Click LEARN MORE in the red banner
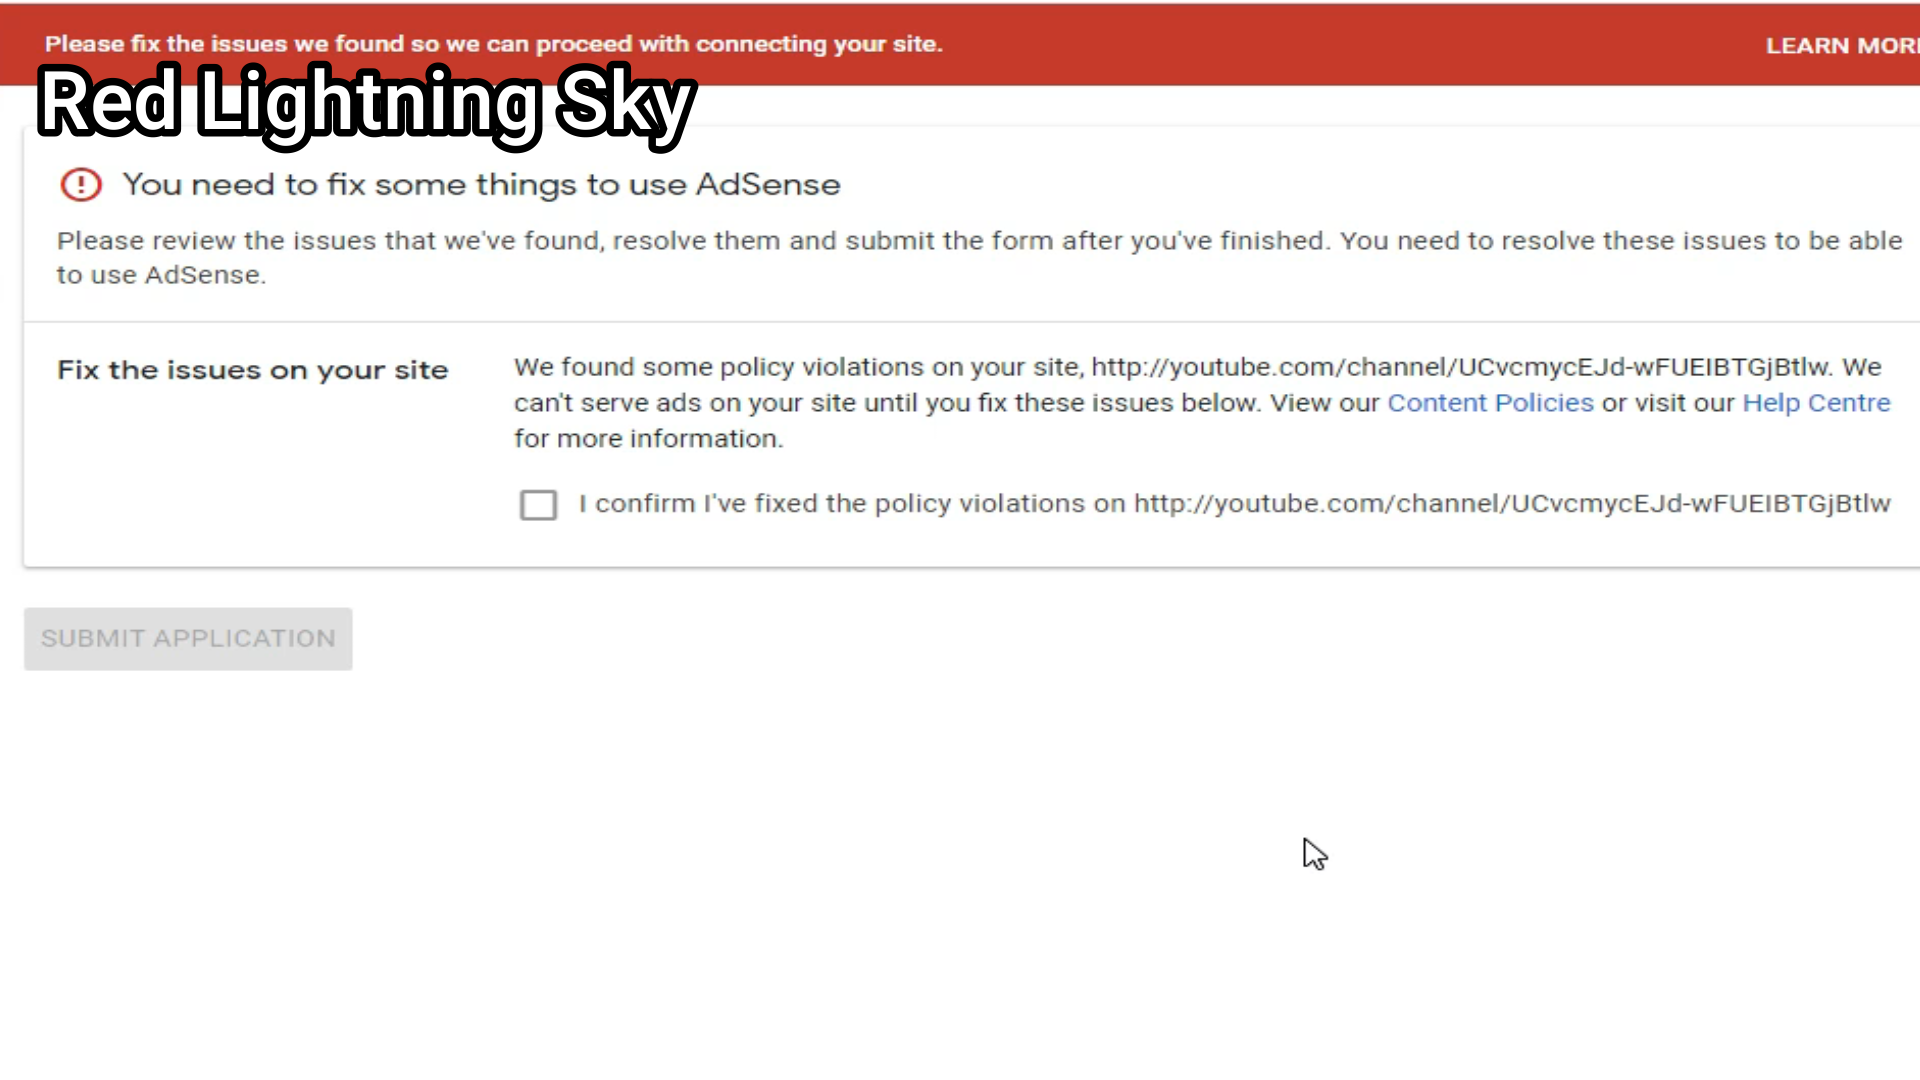This screenshot has height=1080, width=1920. click(1840, 46)
